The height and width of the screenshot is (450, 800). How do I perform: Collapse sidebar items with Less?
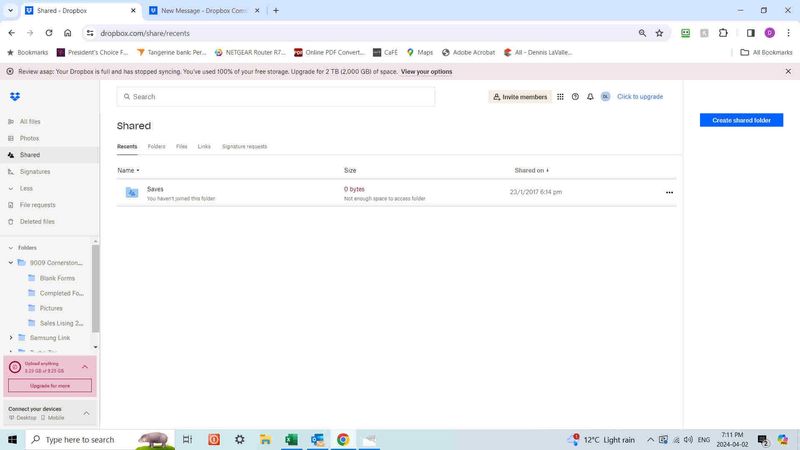pos(26,188)
